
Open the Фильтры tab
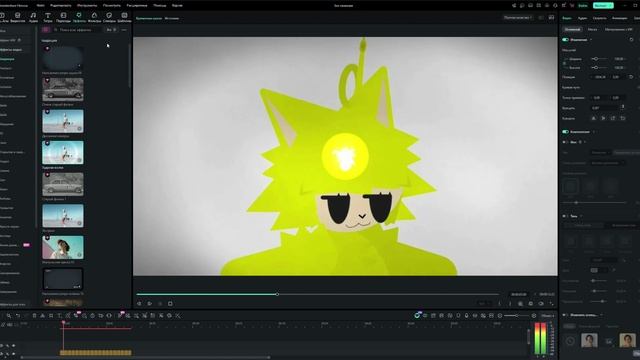point(94,17)
